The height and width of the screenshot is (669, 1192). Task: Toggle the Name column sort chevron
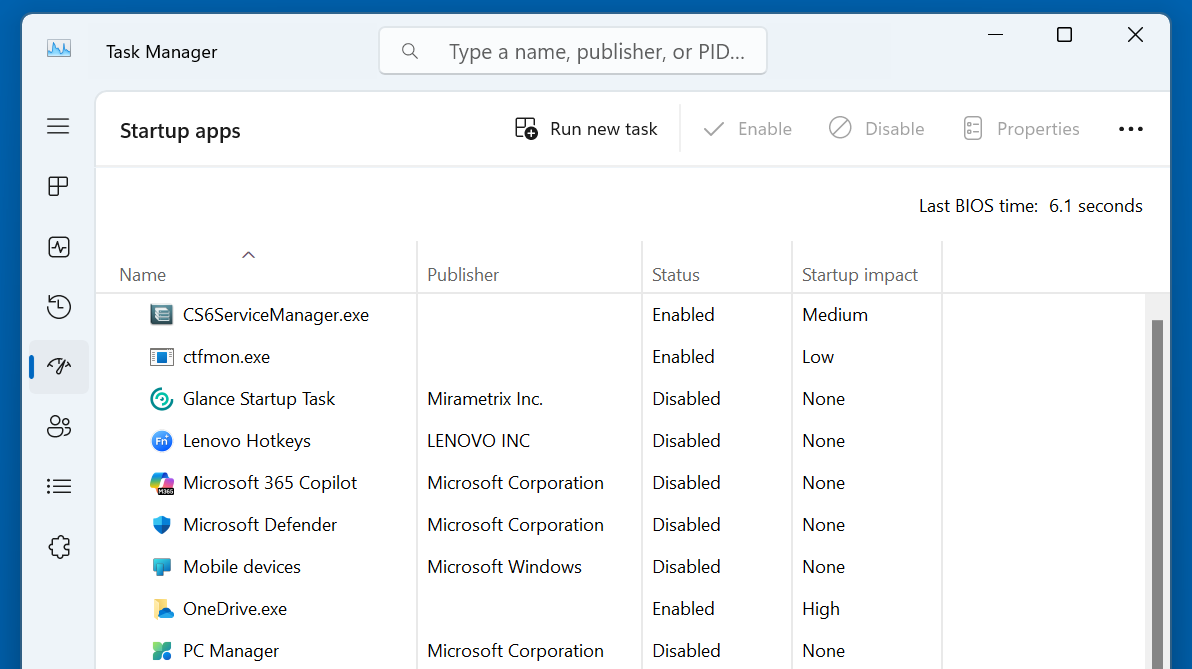pyautogui.click(x=248, y=254)
